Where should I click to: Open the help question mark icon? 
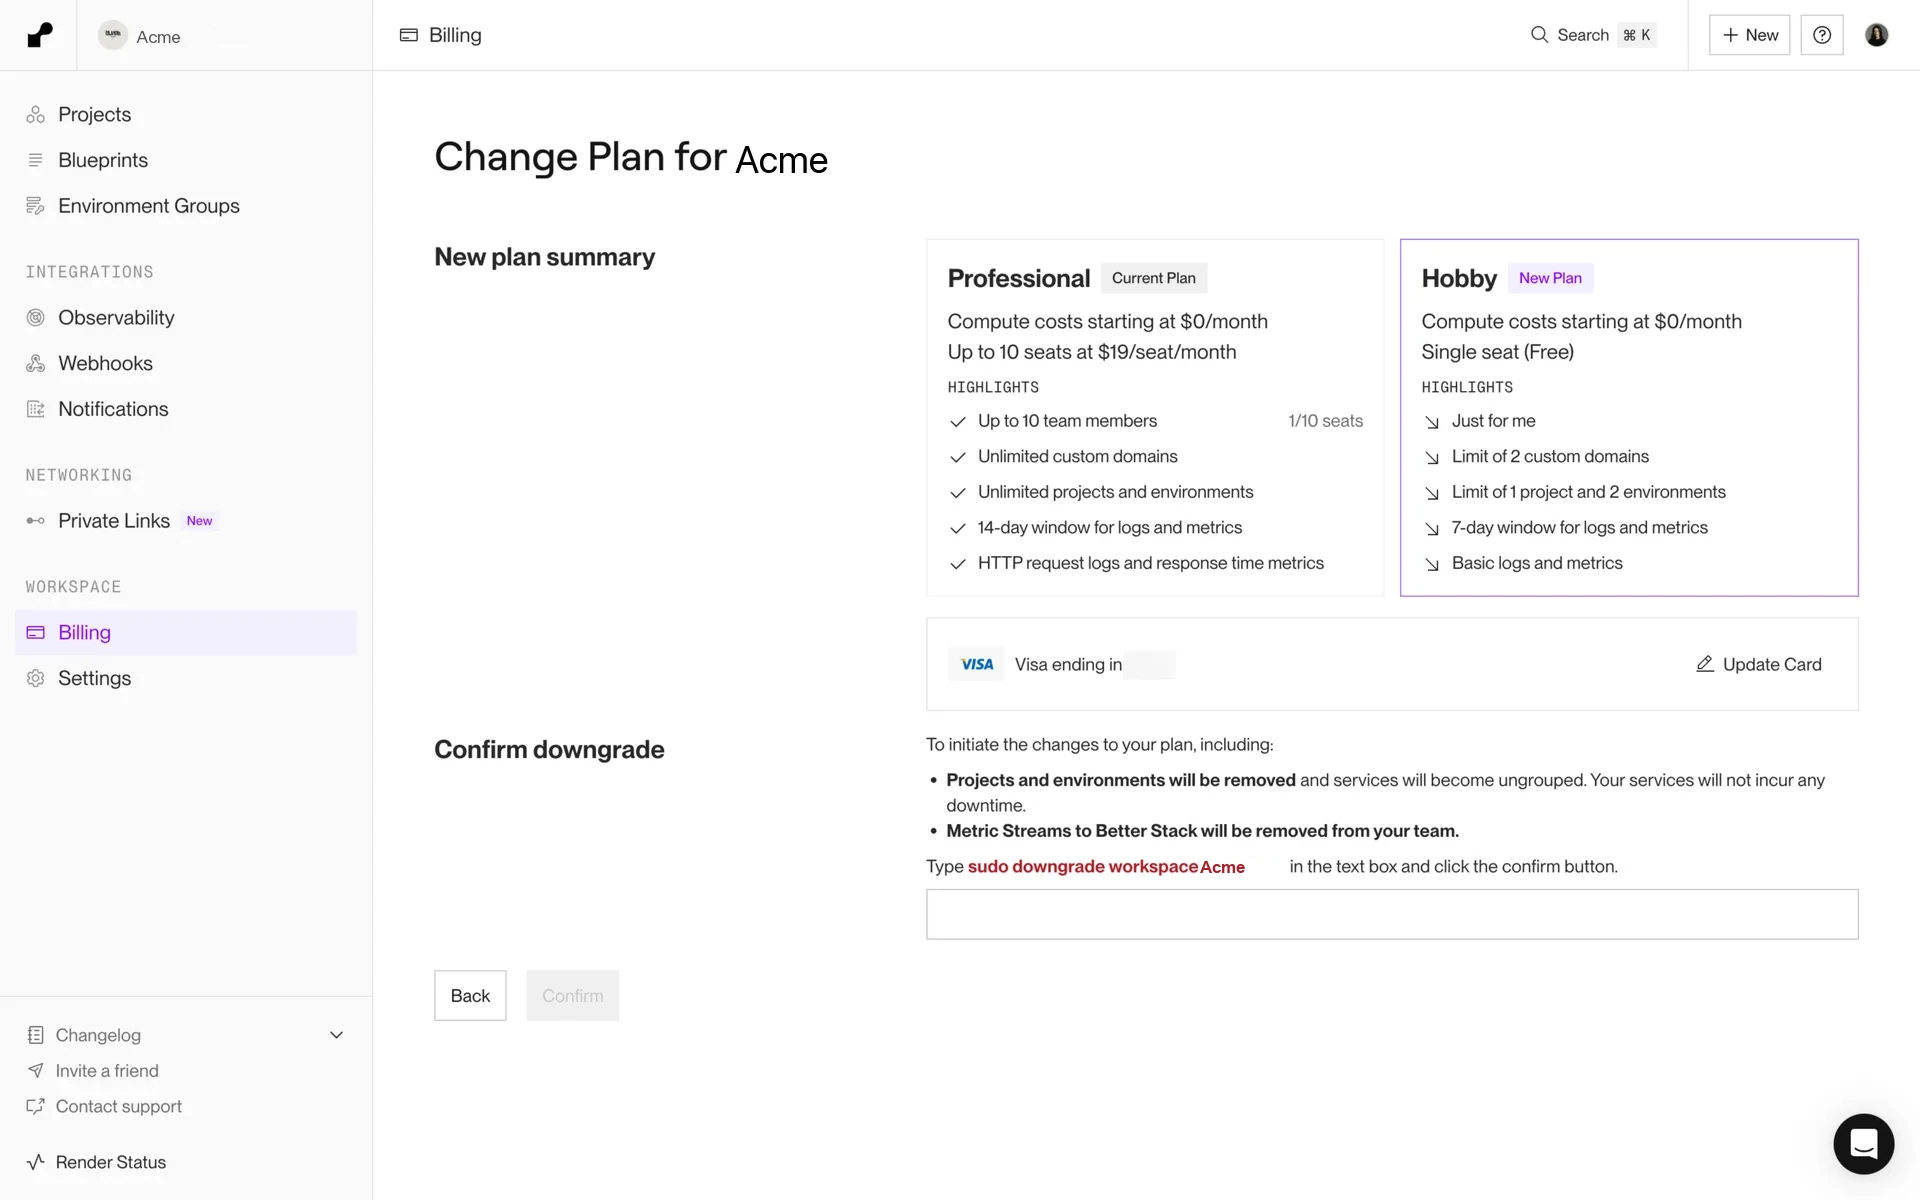1821,35
